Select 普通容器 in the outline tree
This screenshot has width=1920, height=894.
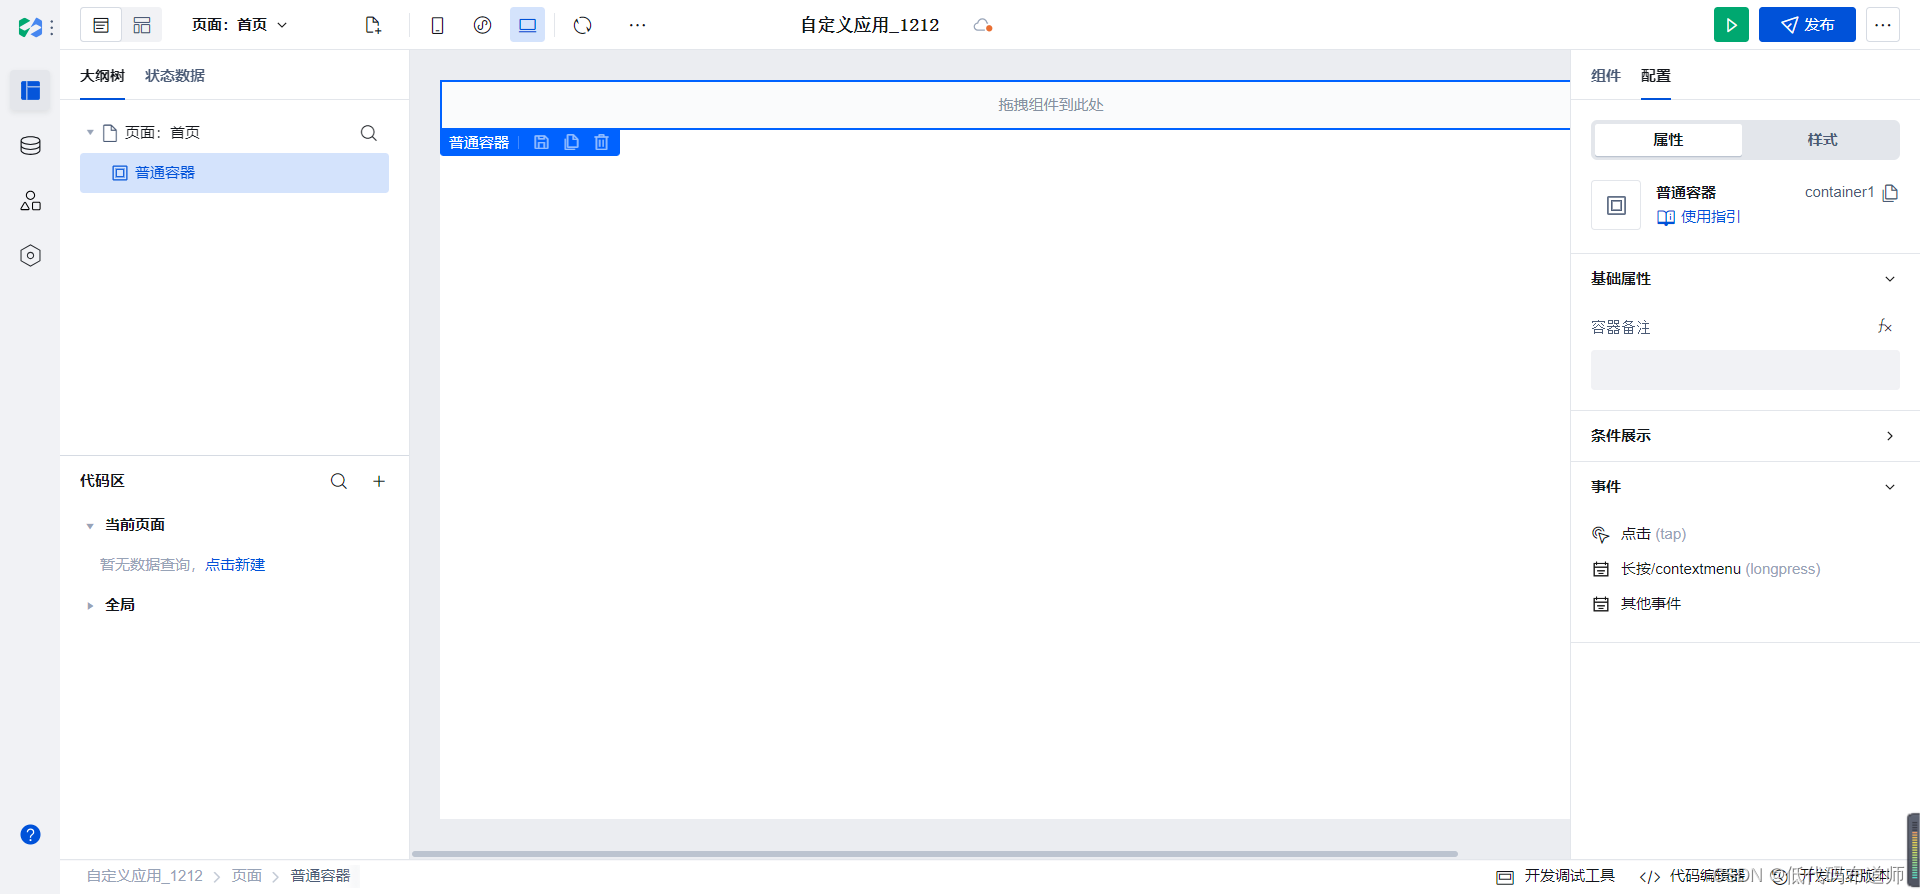click(x=234, y=173)
